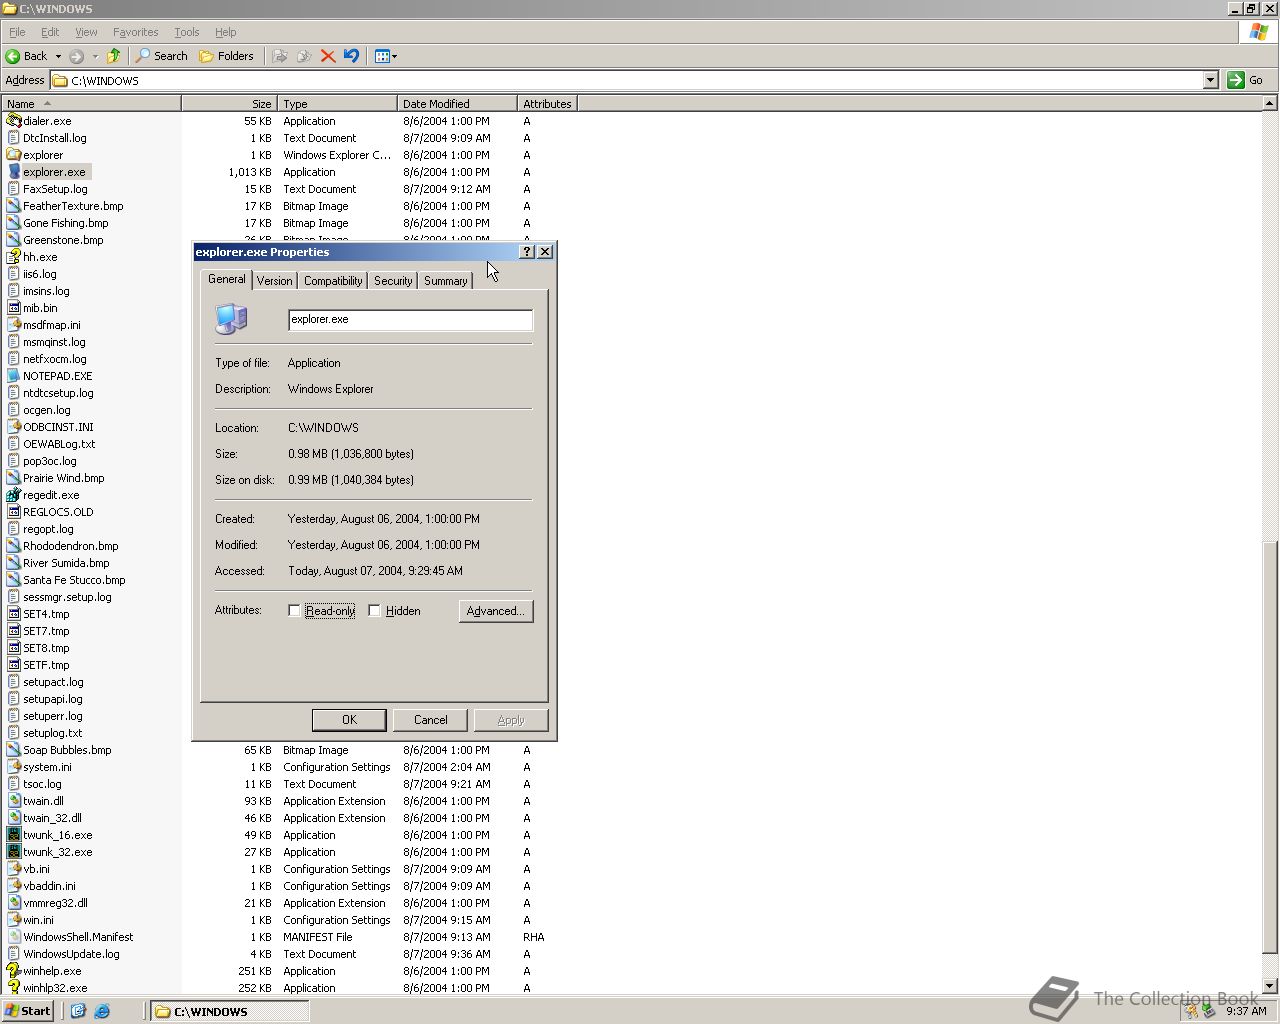Toggle the Hidden attribute checkbox

[x=374, y=611]
